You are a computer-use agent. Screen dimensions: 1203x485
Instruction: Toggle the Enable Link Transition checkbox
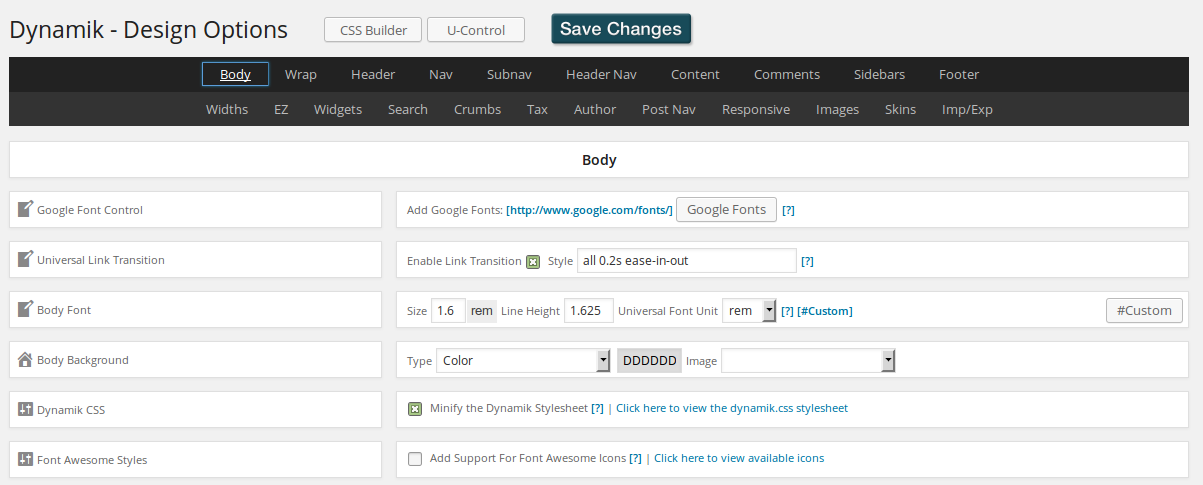tap(533, 261)
